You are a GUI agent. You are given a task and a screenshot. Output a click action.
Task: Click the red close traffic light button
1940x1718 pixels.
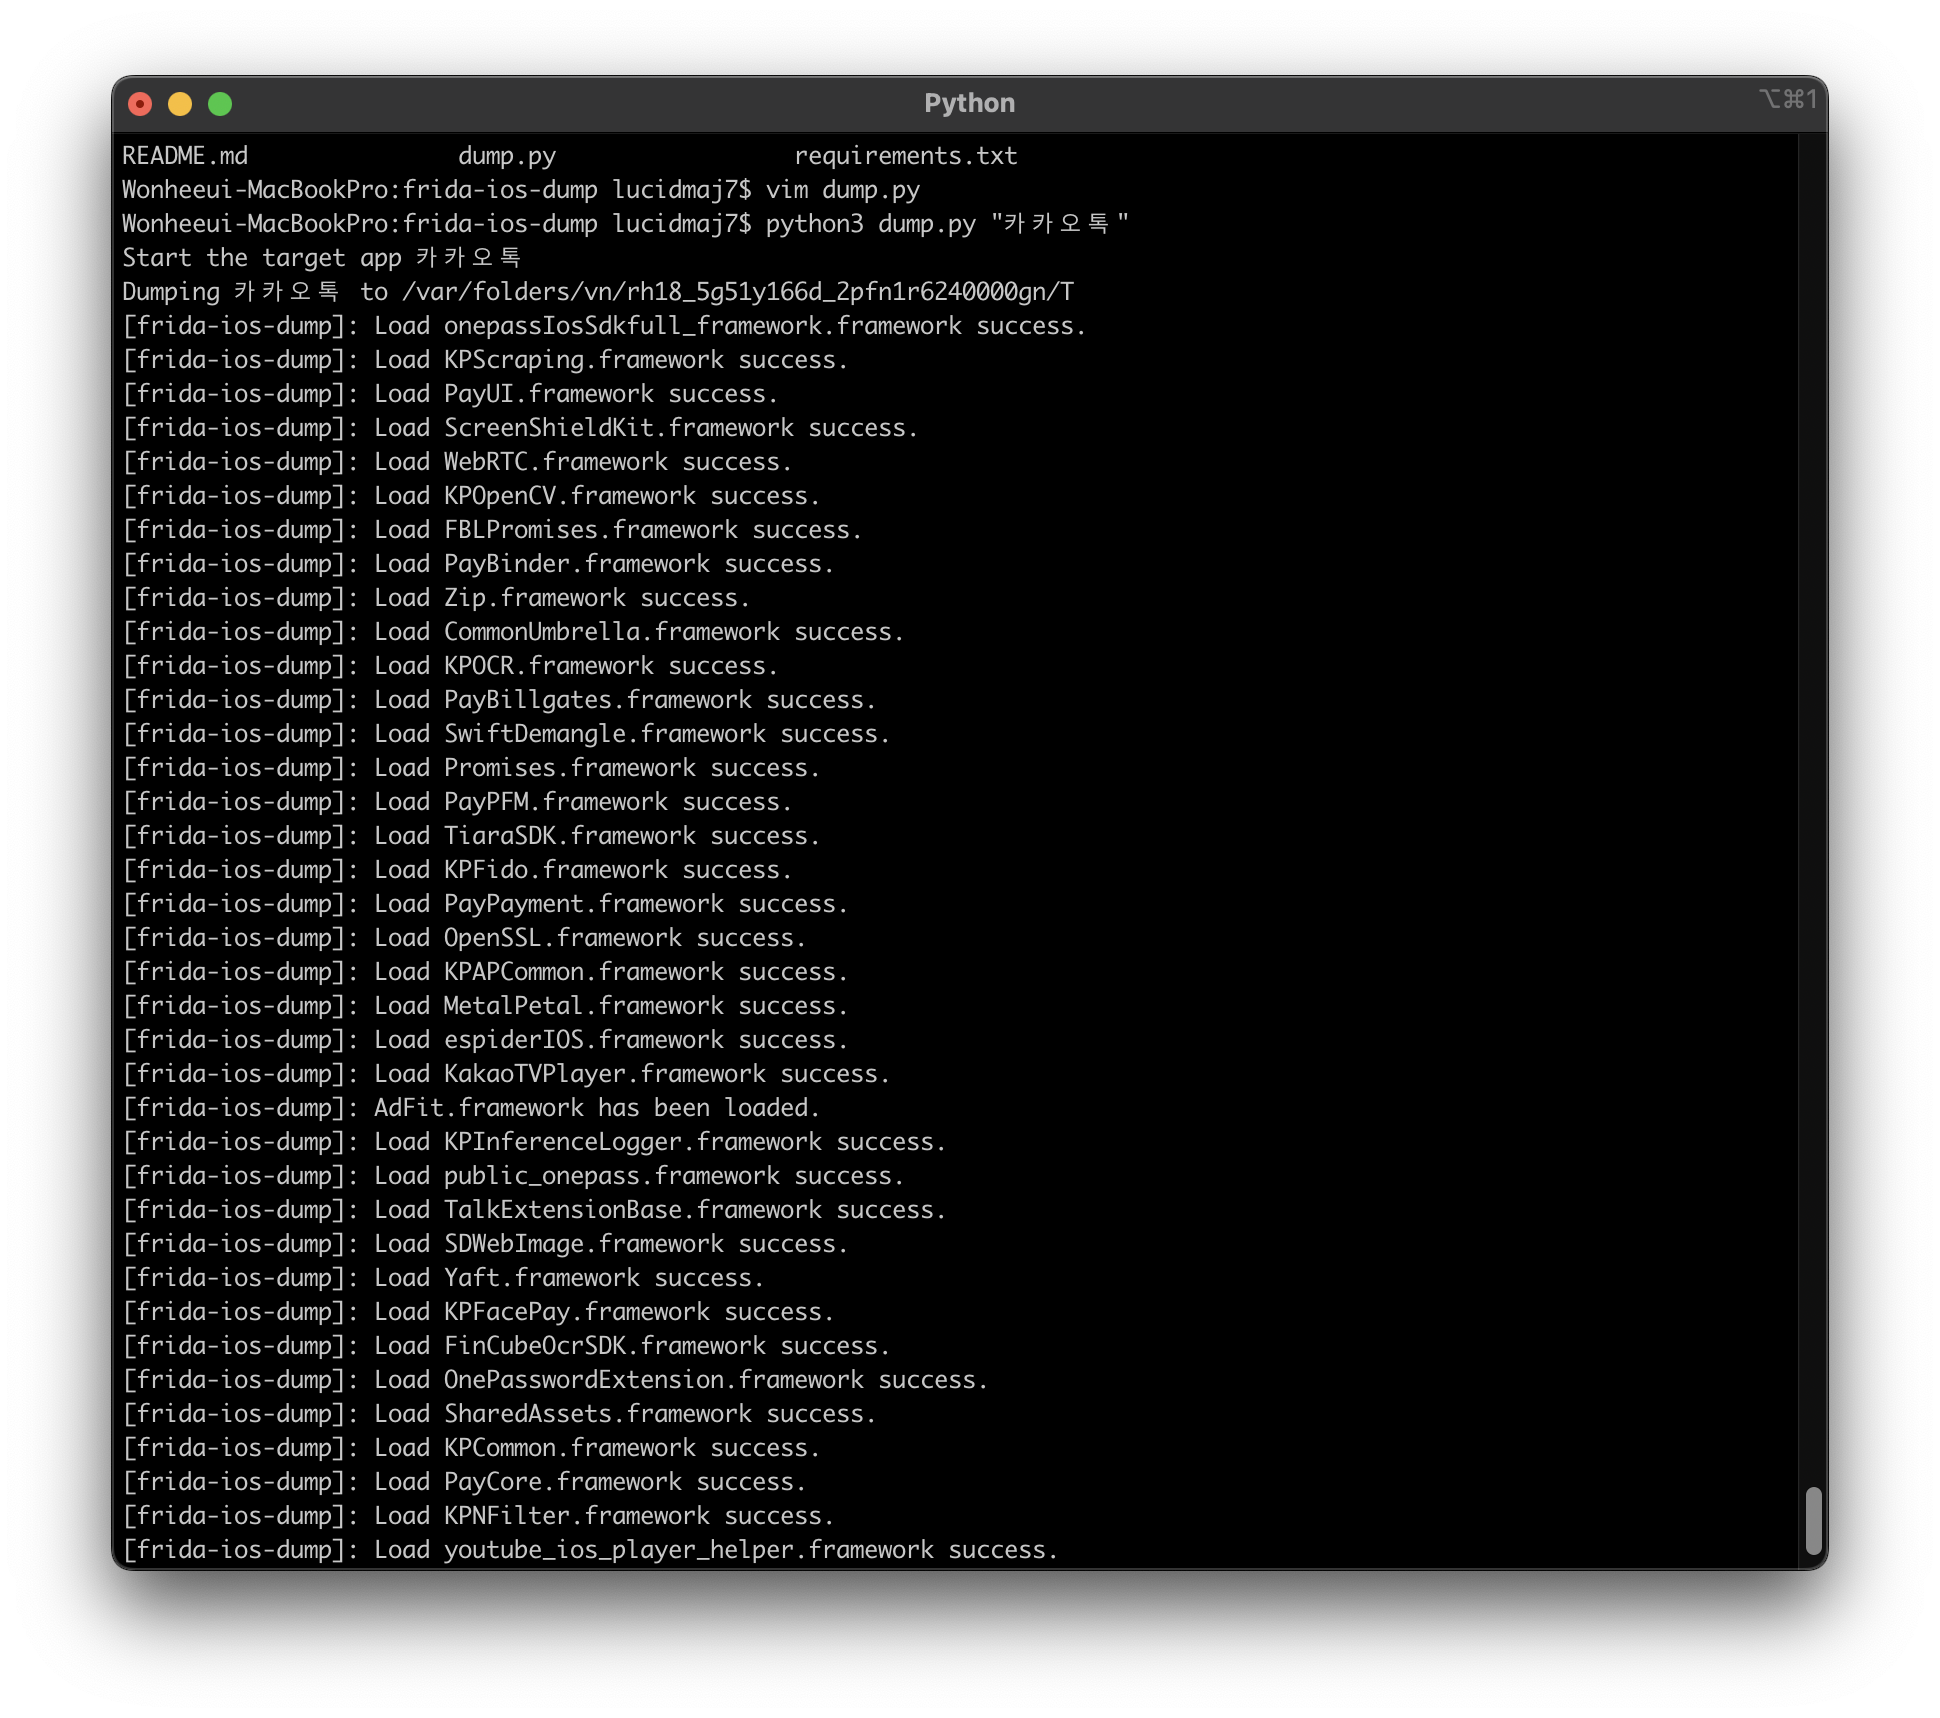141,102
